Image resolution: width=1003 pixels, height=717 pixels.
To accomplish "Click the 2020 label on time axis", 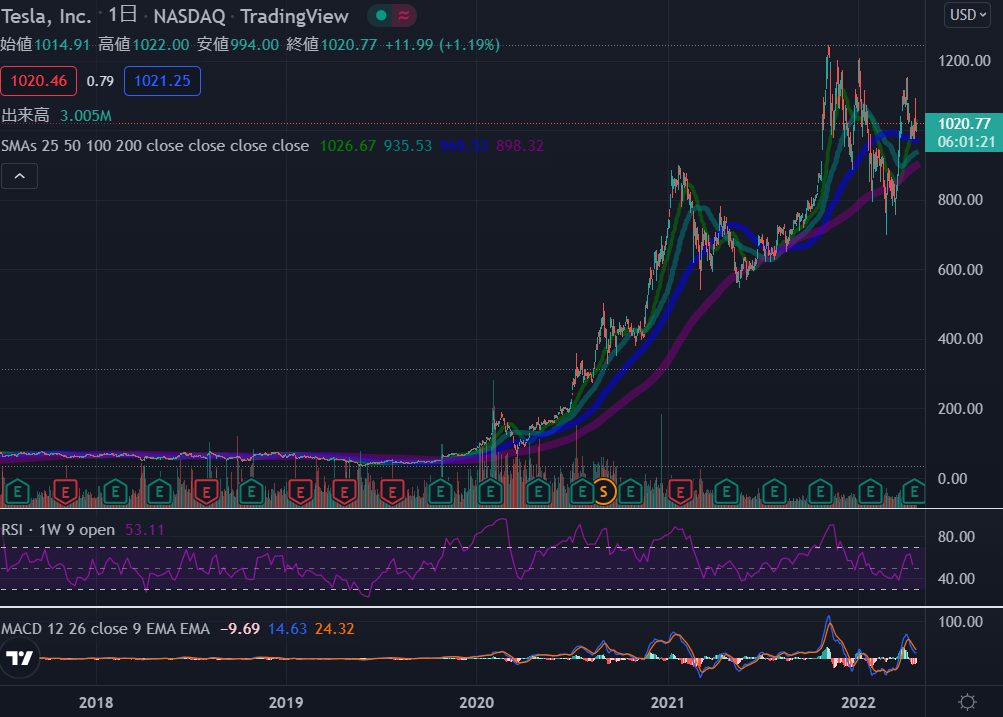I will pyautogui.click(x=476, y=701).
